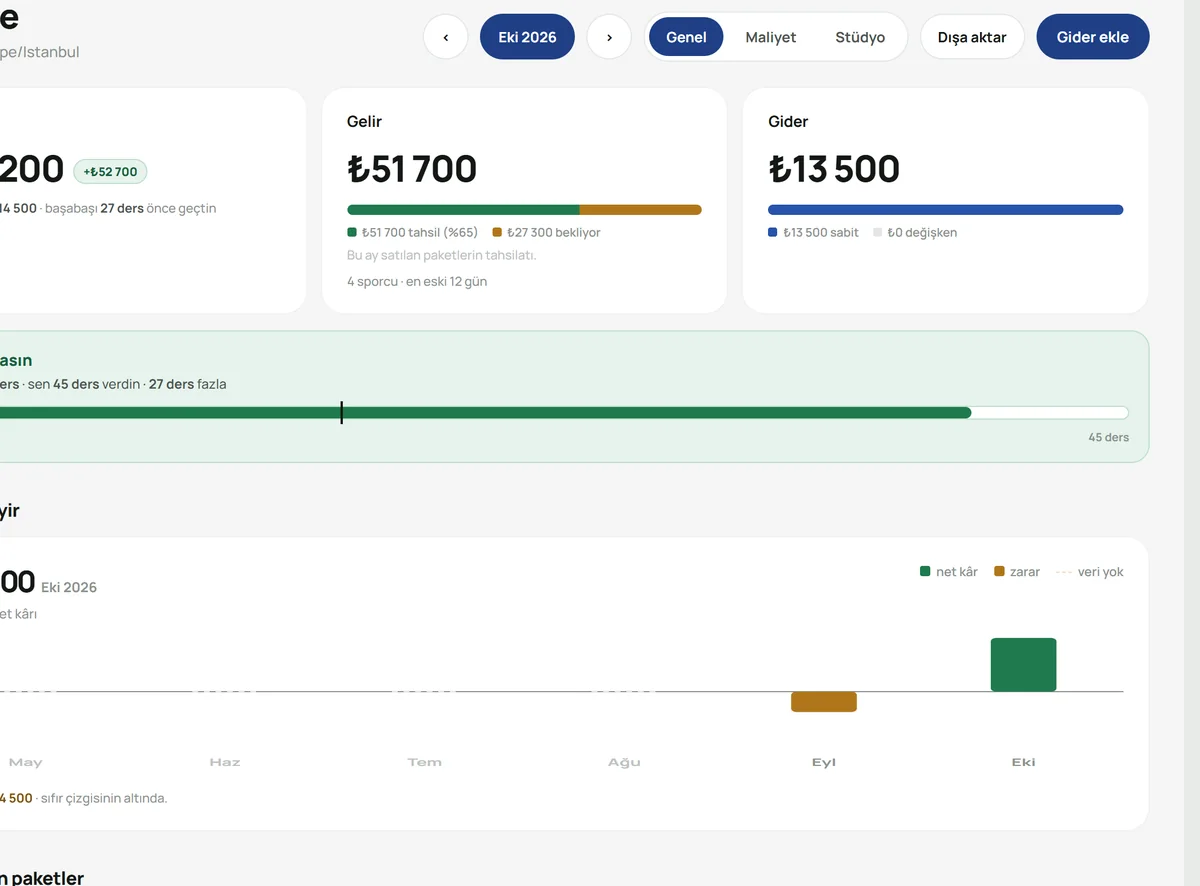
Task: Click the green 'net kâr' legend swatch
Action: (925, 572)
